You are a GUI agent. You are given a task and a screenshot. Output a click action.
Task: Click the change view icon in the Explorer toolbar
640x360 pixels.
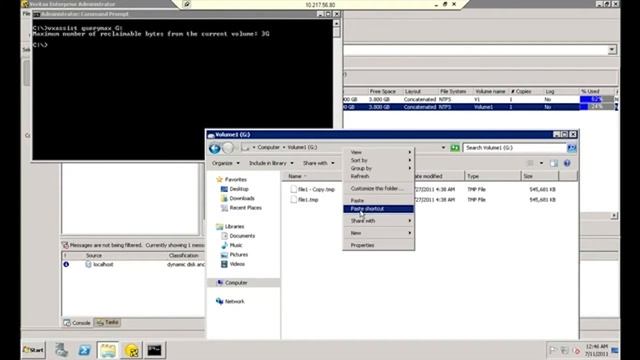[530, 163]
